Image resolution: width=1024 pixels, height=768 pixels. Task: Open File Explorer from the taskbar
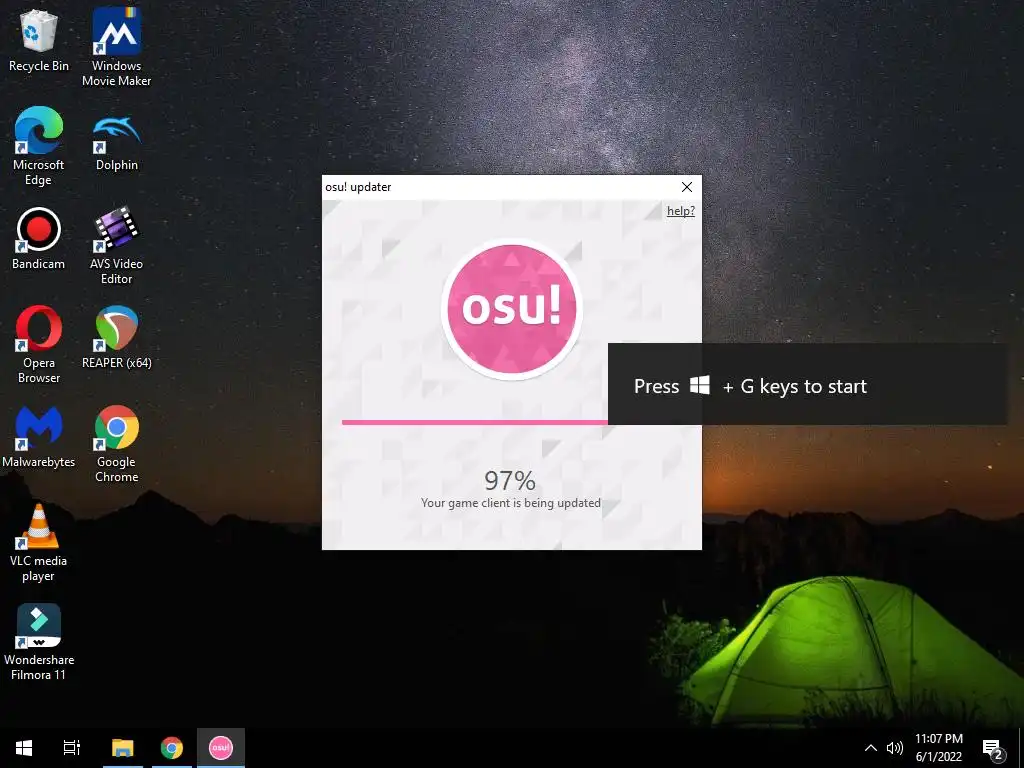pyautogui.click(x=123, y=748)
